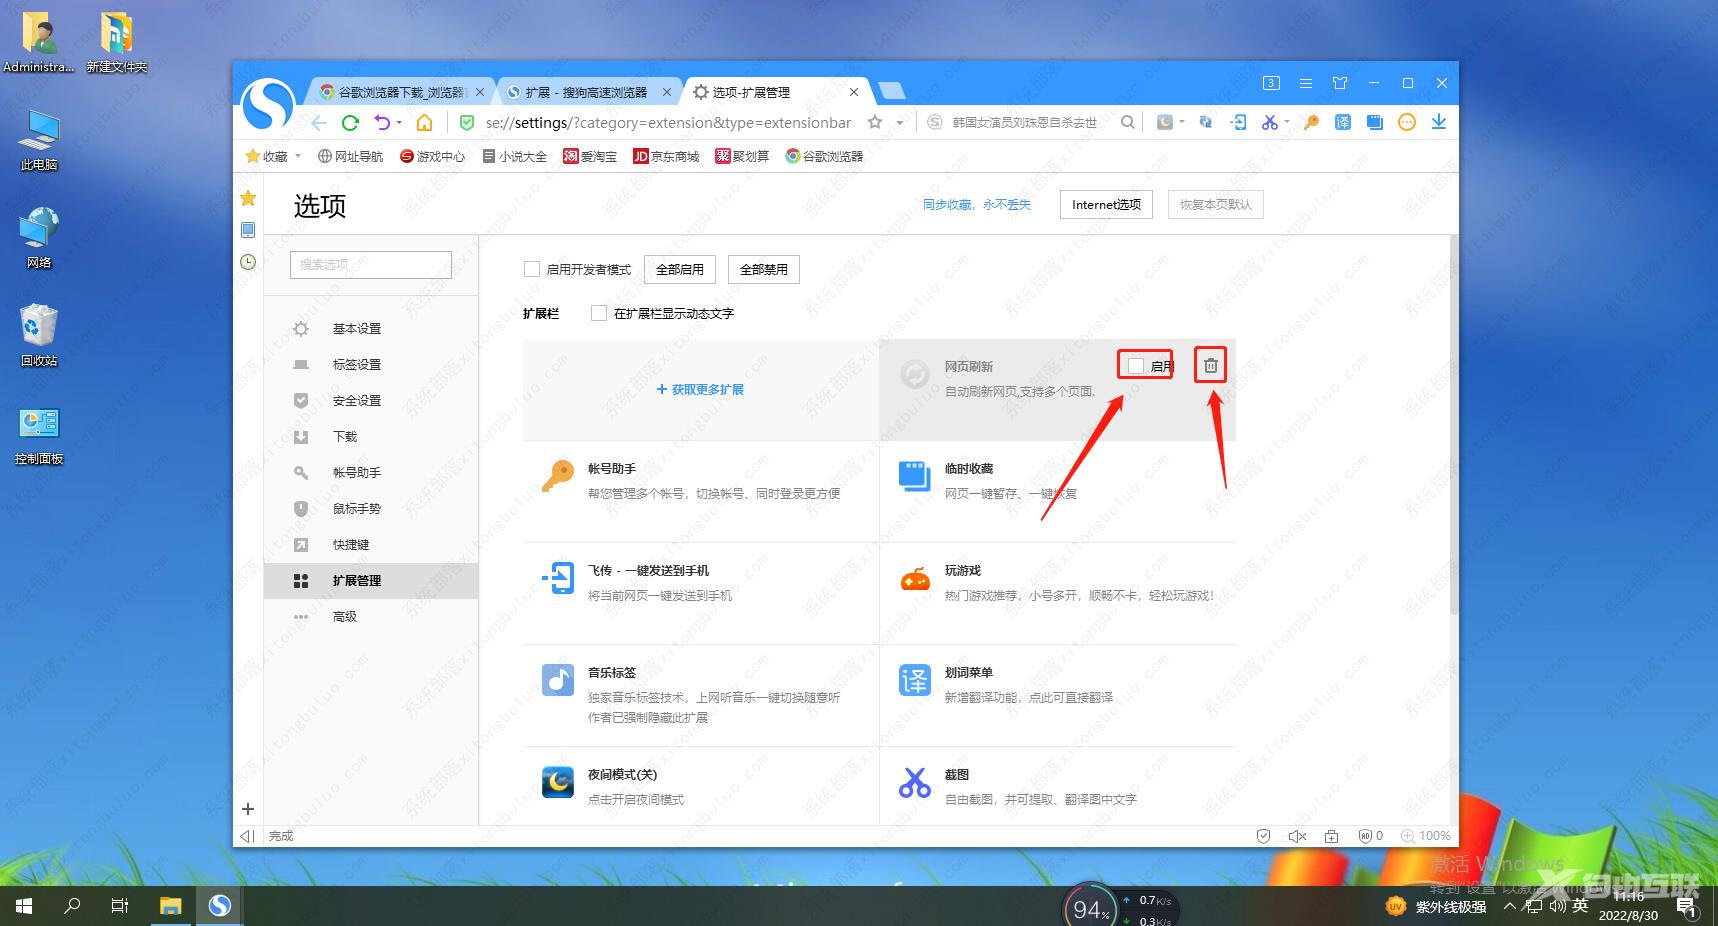The width and height of the screenshot is (1718, 926).
Task: Open downloads via the download arrow icon
Action: [1439, 122]
